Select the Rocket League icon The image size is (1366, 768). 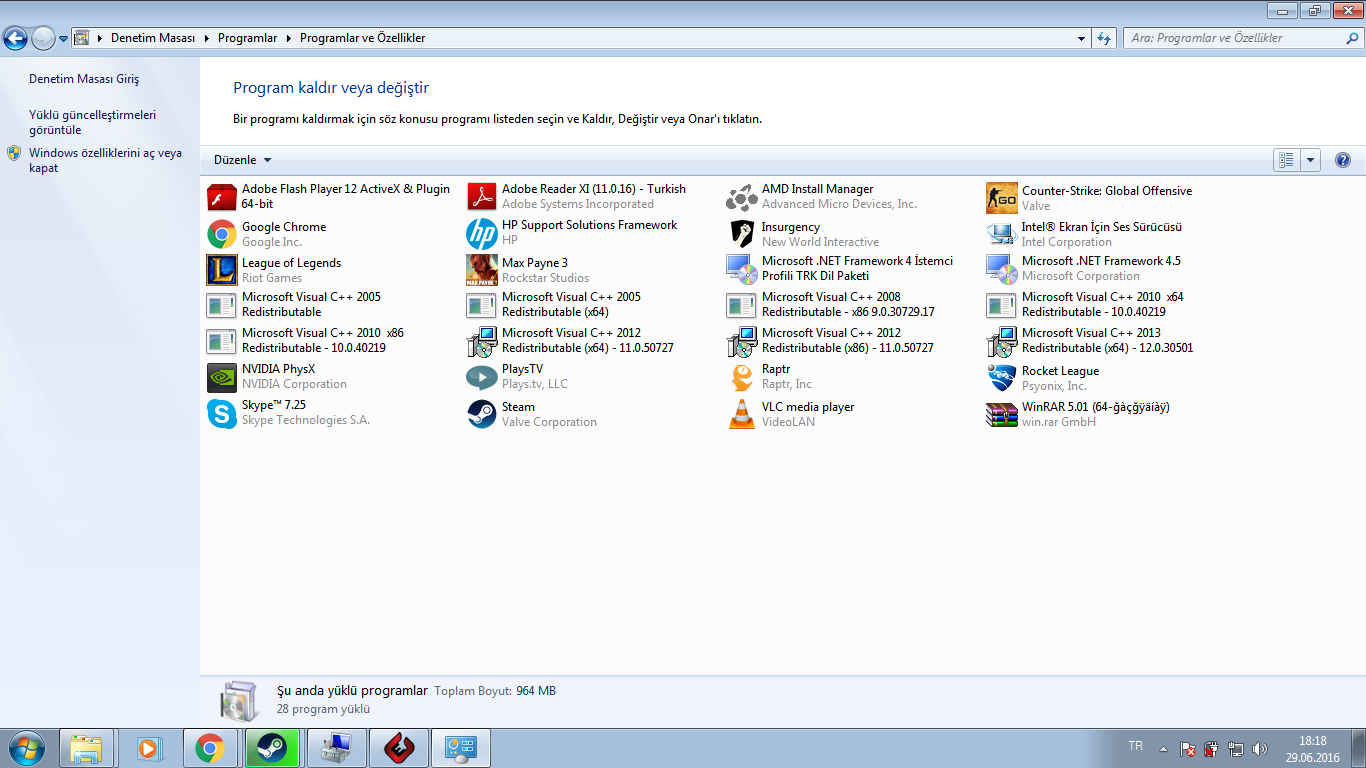(1002, 378)
